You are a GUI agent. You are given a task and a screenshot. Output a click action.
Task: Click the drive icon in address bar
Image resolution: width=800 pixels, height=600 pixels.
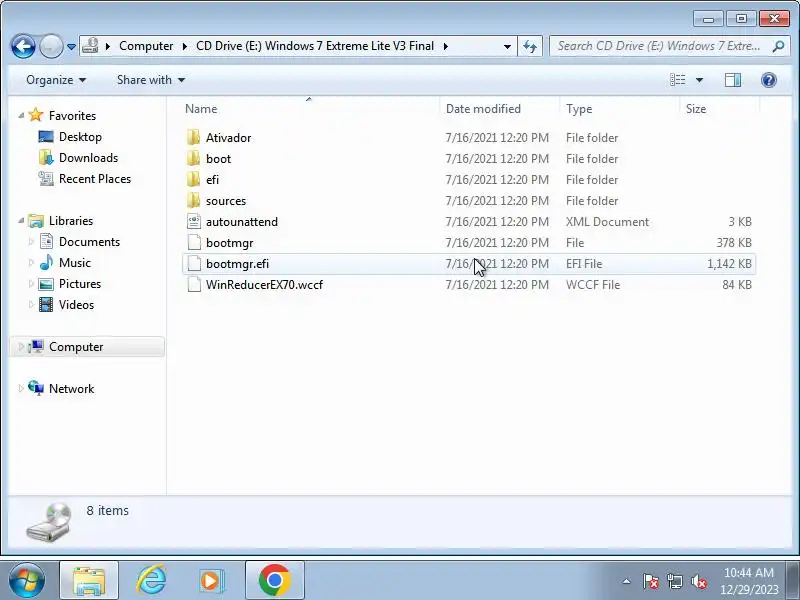pos(90,46)
